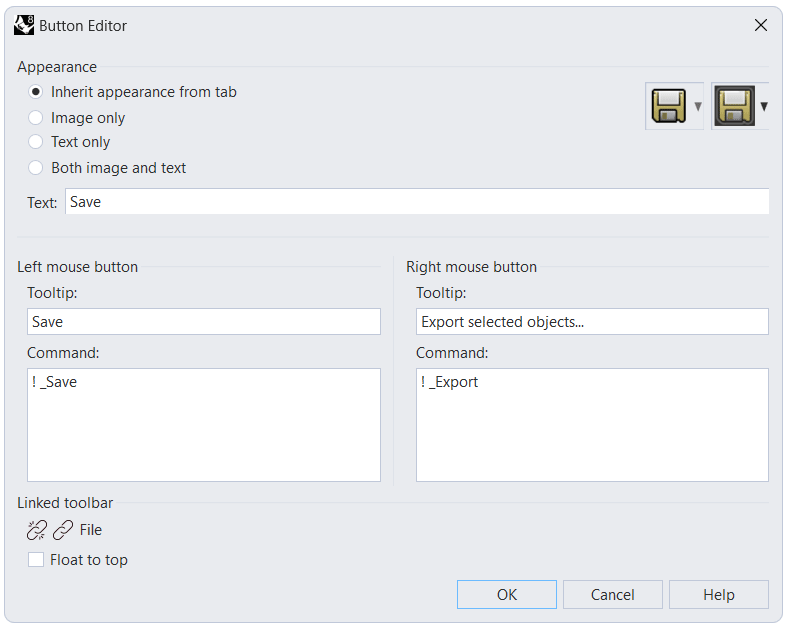Select Inherit appearance from tab option
This screenshot has width=788, height=627.
coord(36,92)
